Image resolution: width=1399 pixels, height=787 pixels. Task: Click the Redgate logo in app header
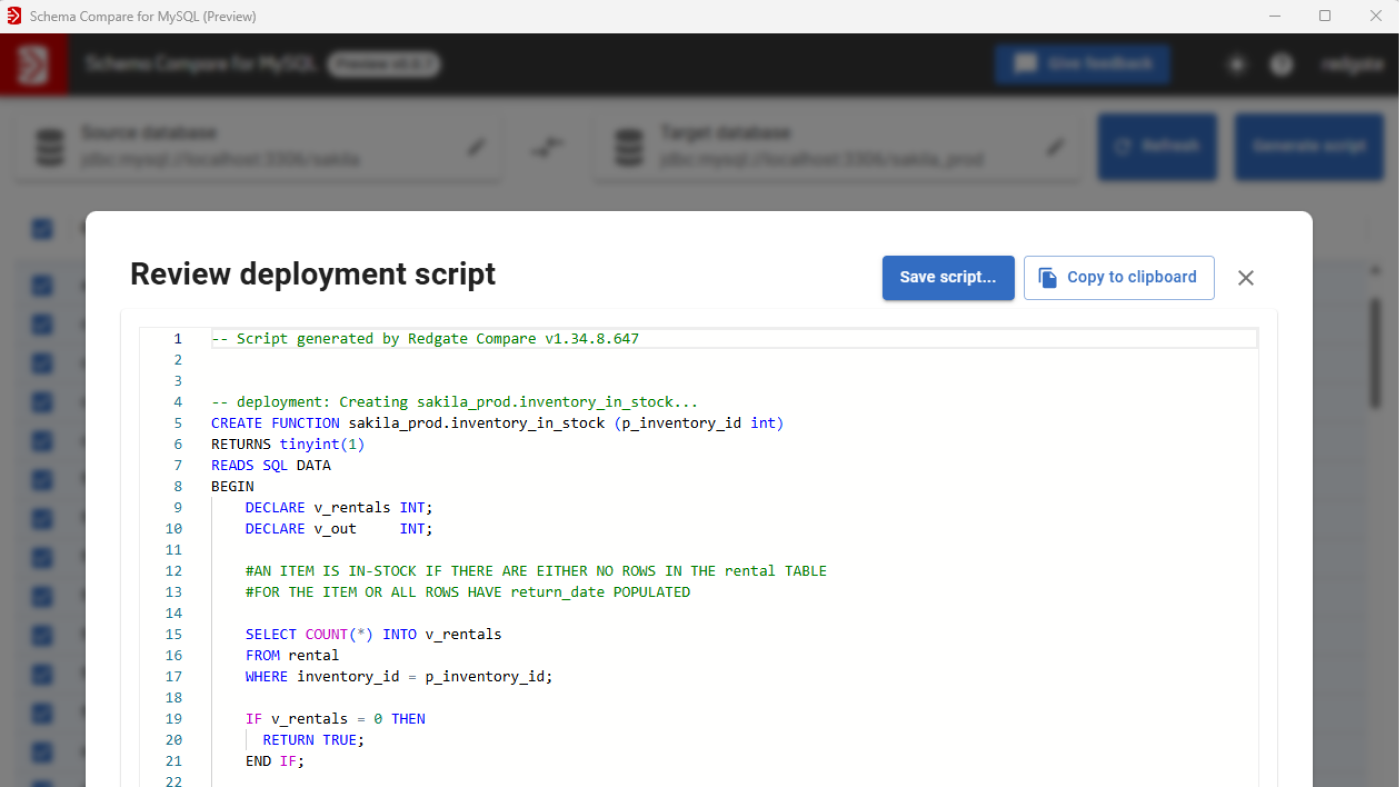[x=34, y=64]
